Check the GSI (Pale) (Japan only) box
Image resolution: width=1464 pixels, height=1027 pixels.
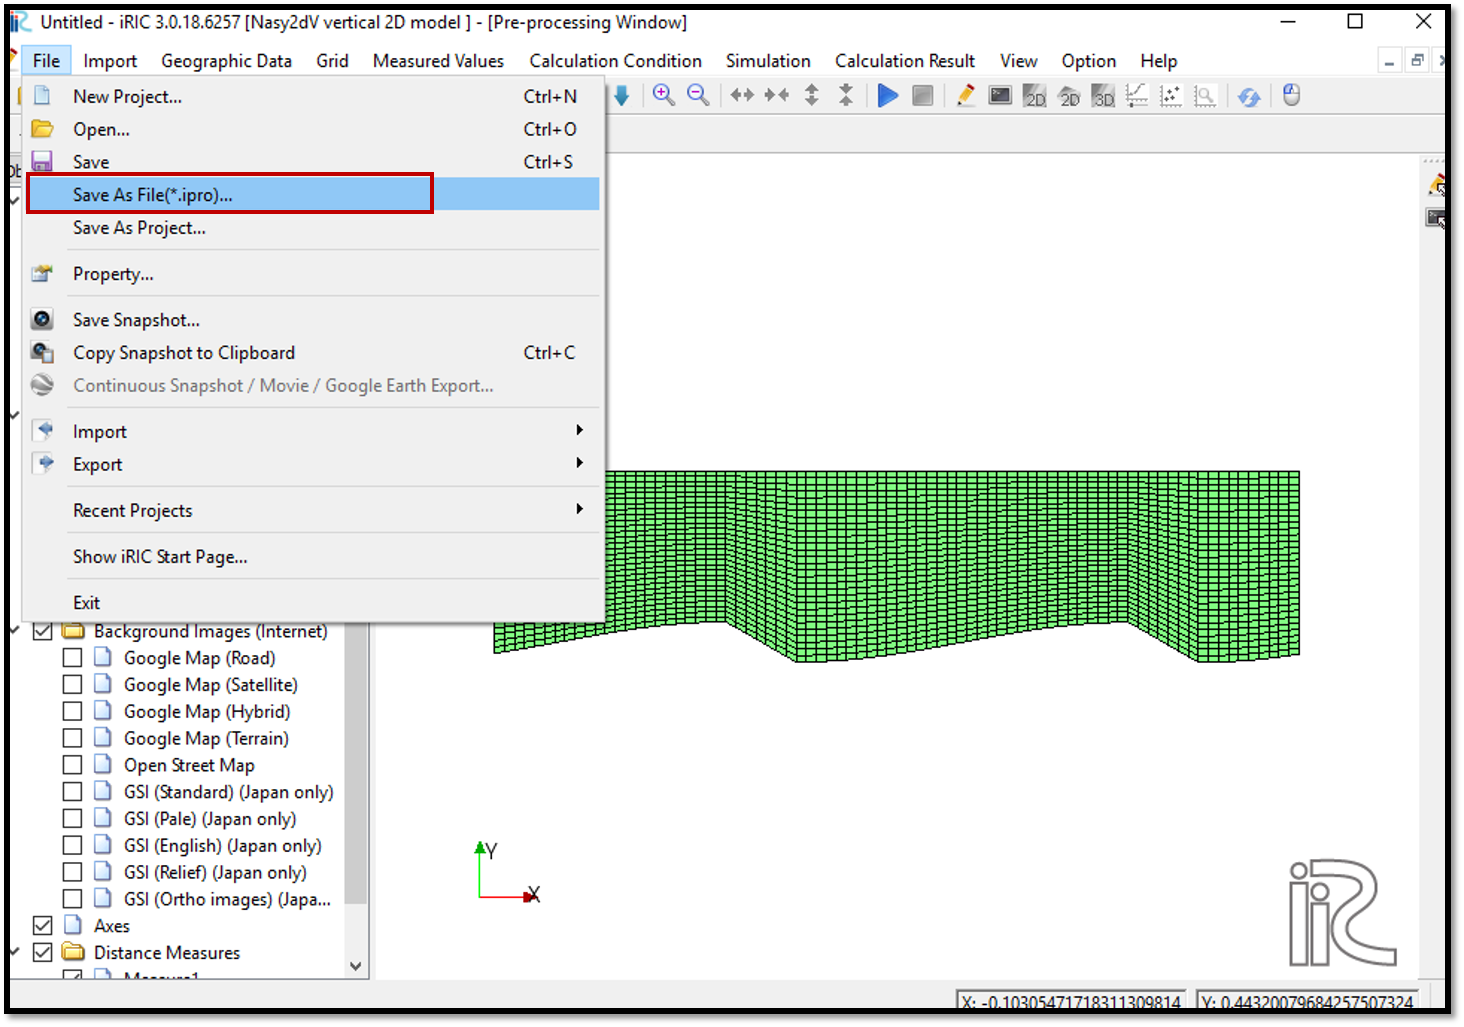pos(72,819)
